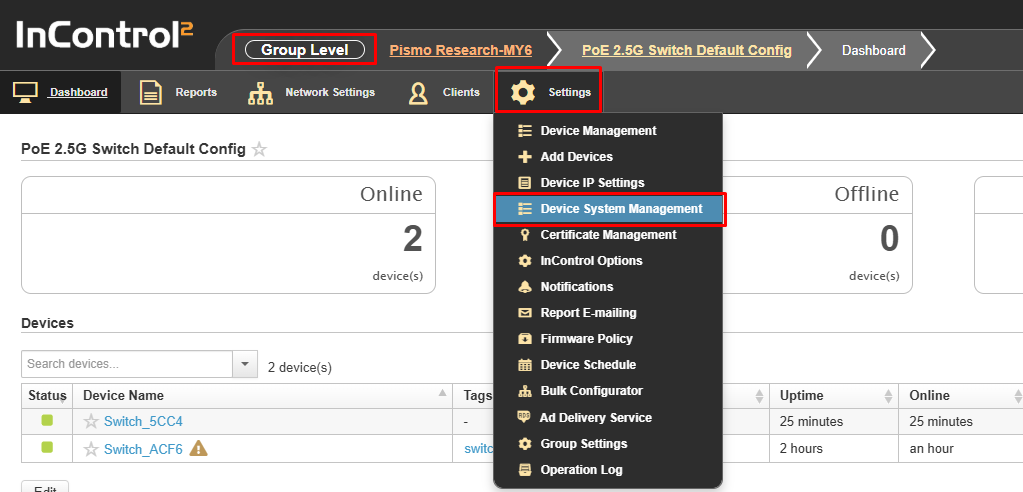
Task: Open Certificate Management menu entry
Action: point(608,235)
